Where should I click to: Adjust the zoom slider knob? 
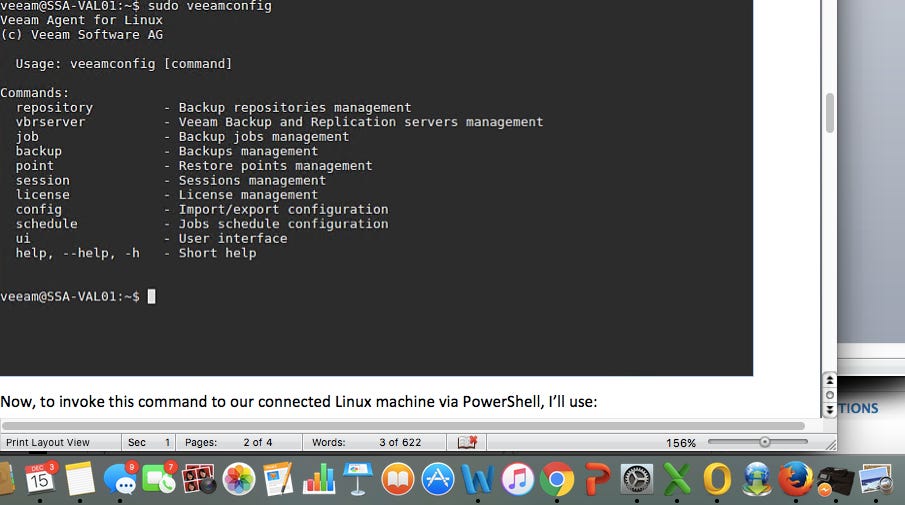pos(765,442)
